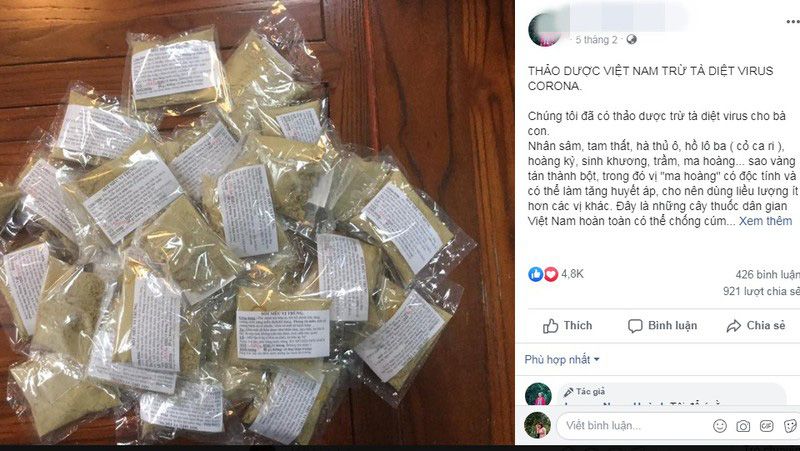Open the 426 bình luận comments count

tap(767, 274)
